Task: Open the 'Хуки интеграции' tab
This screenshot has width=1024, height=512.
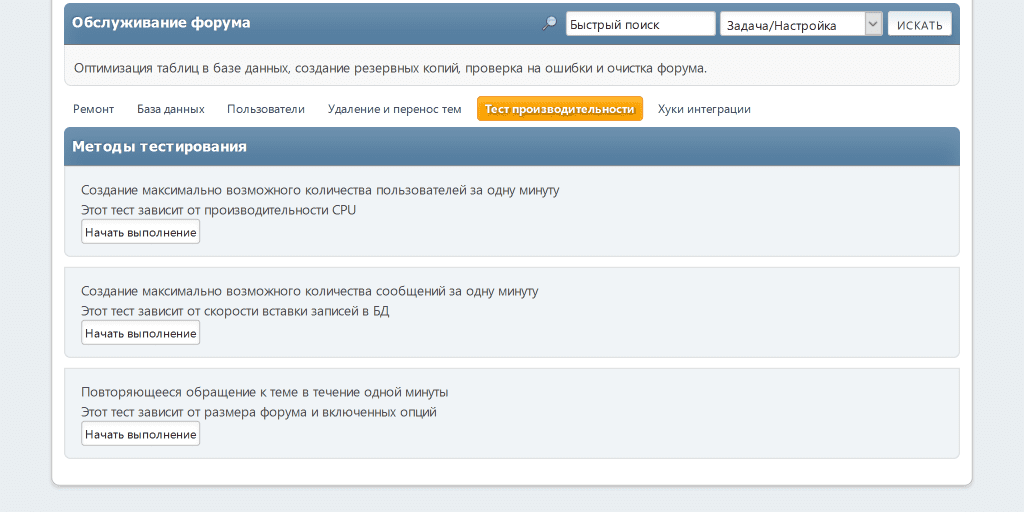Action: pyautogui.click(x=704, y=109)
